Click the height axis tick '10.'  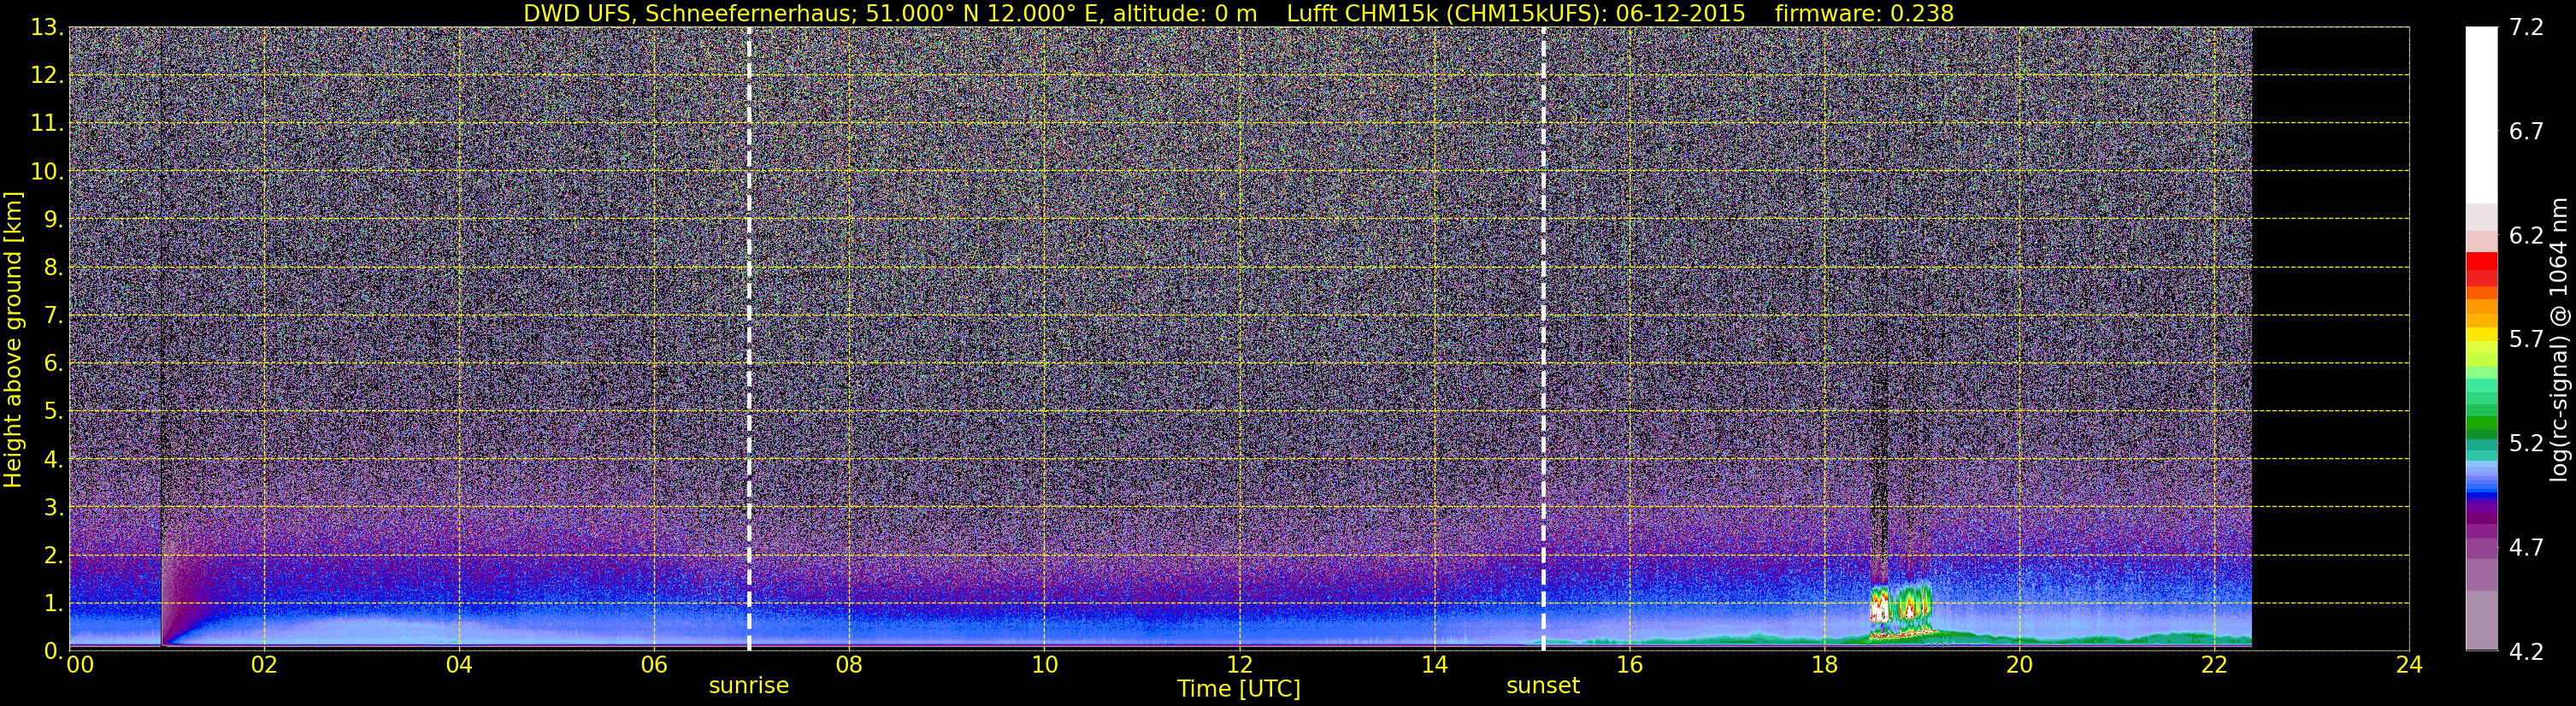[47, 172]
